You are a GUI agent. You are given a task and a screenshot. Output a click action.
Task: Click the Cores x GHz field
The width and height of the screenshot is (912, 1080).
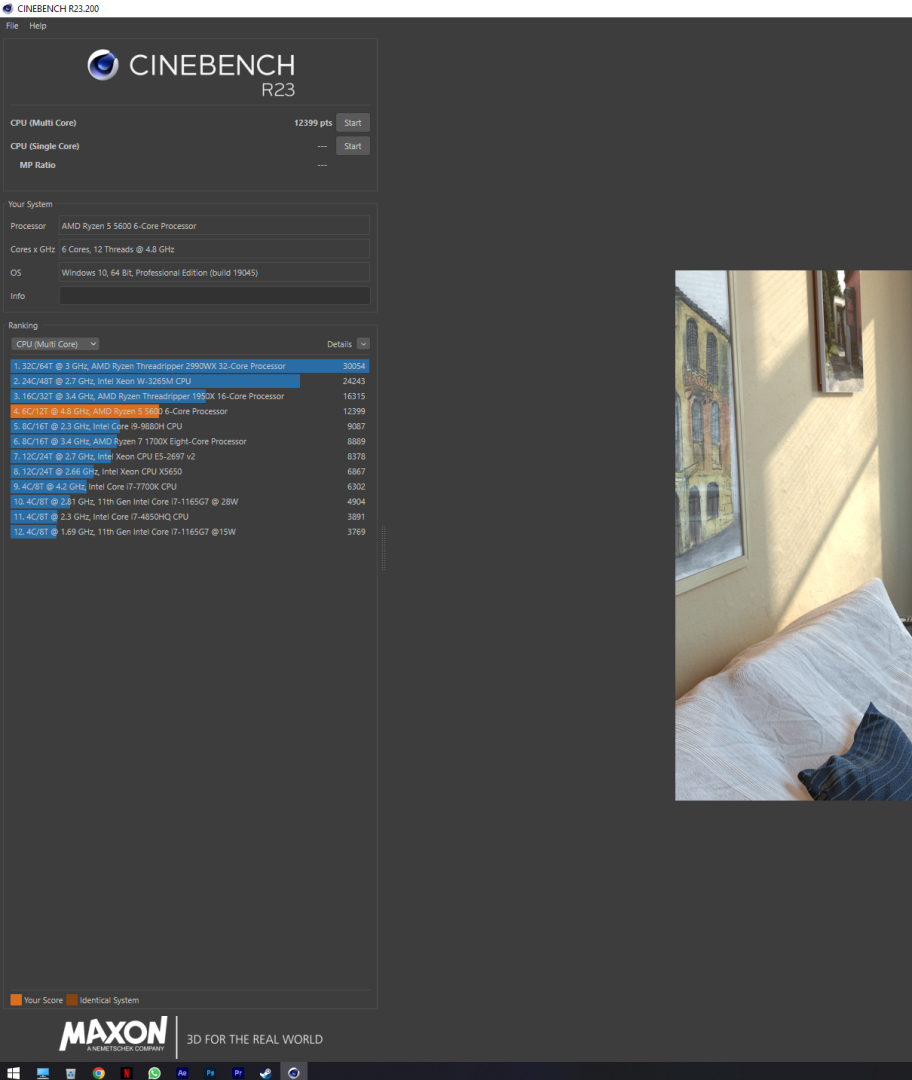pos(214,249)
